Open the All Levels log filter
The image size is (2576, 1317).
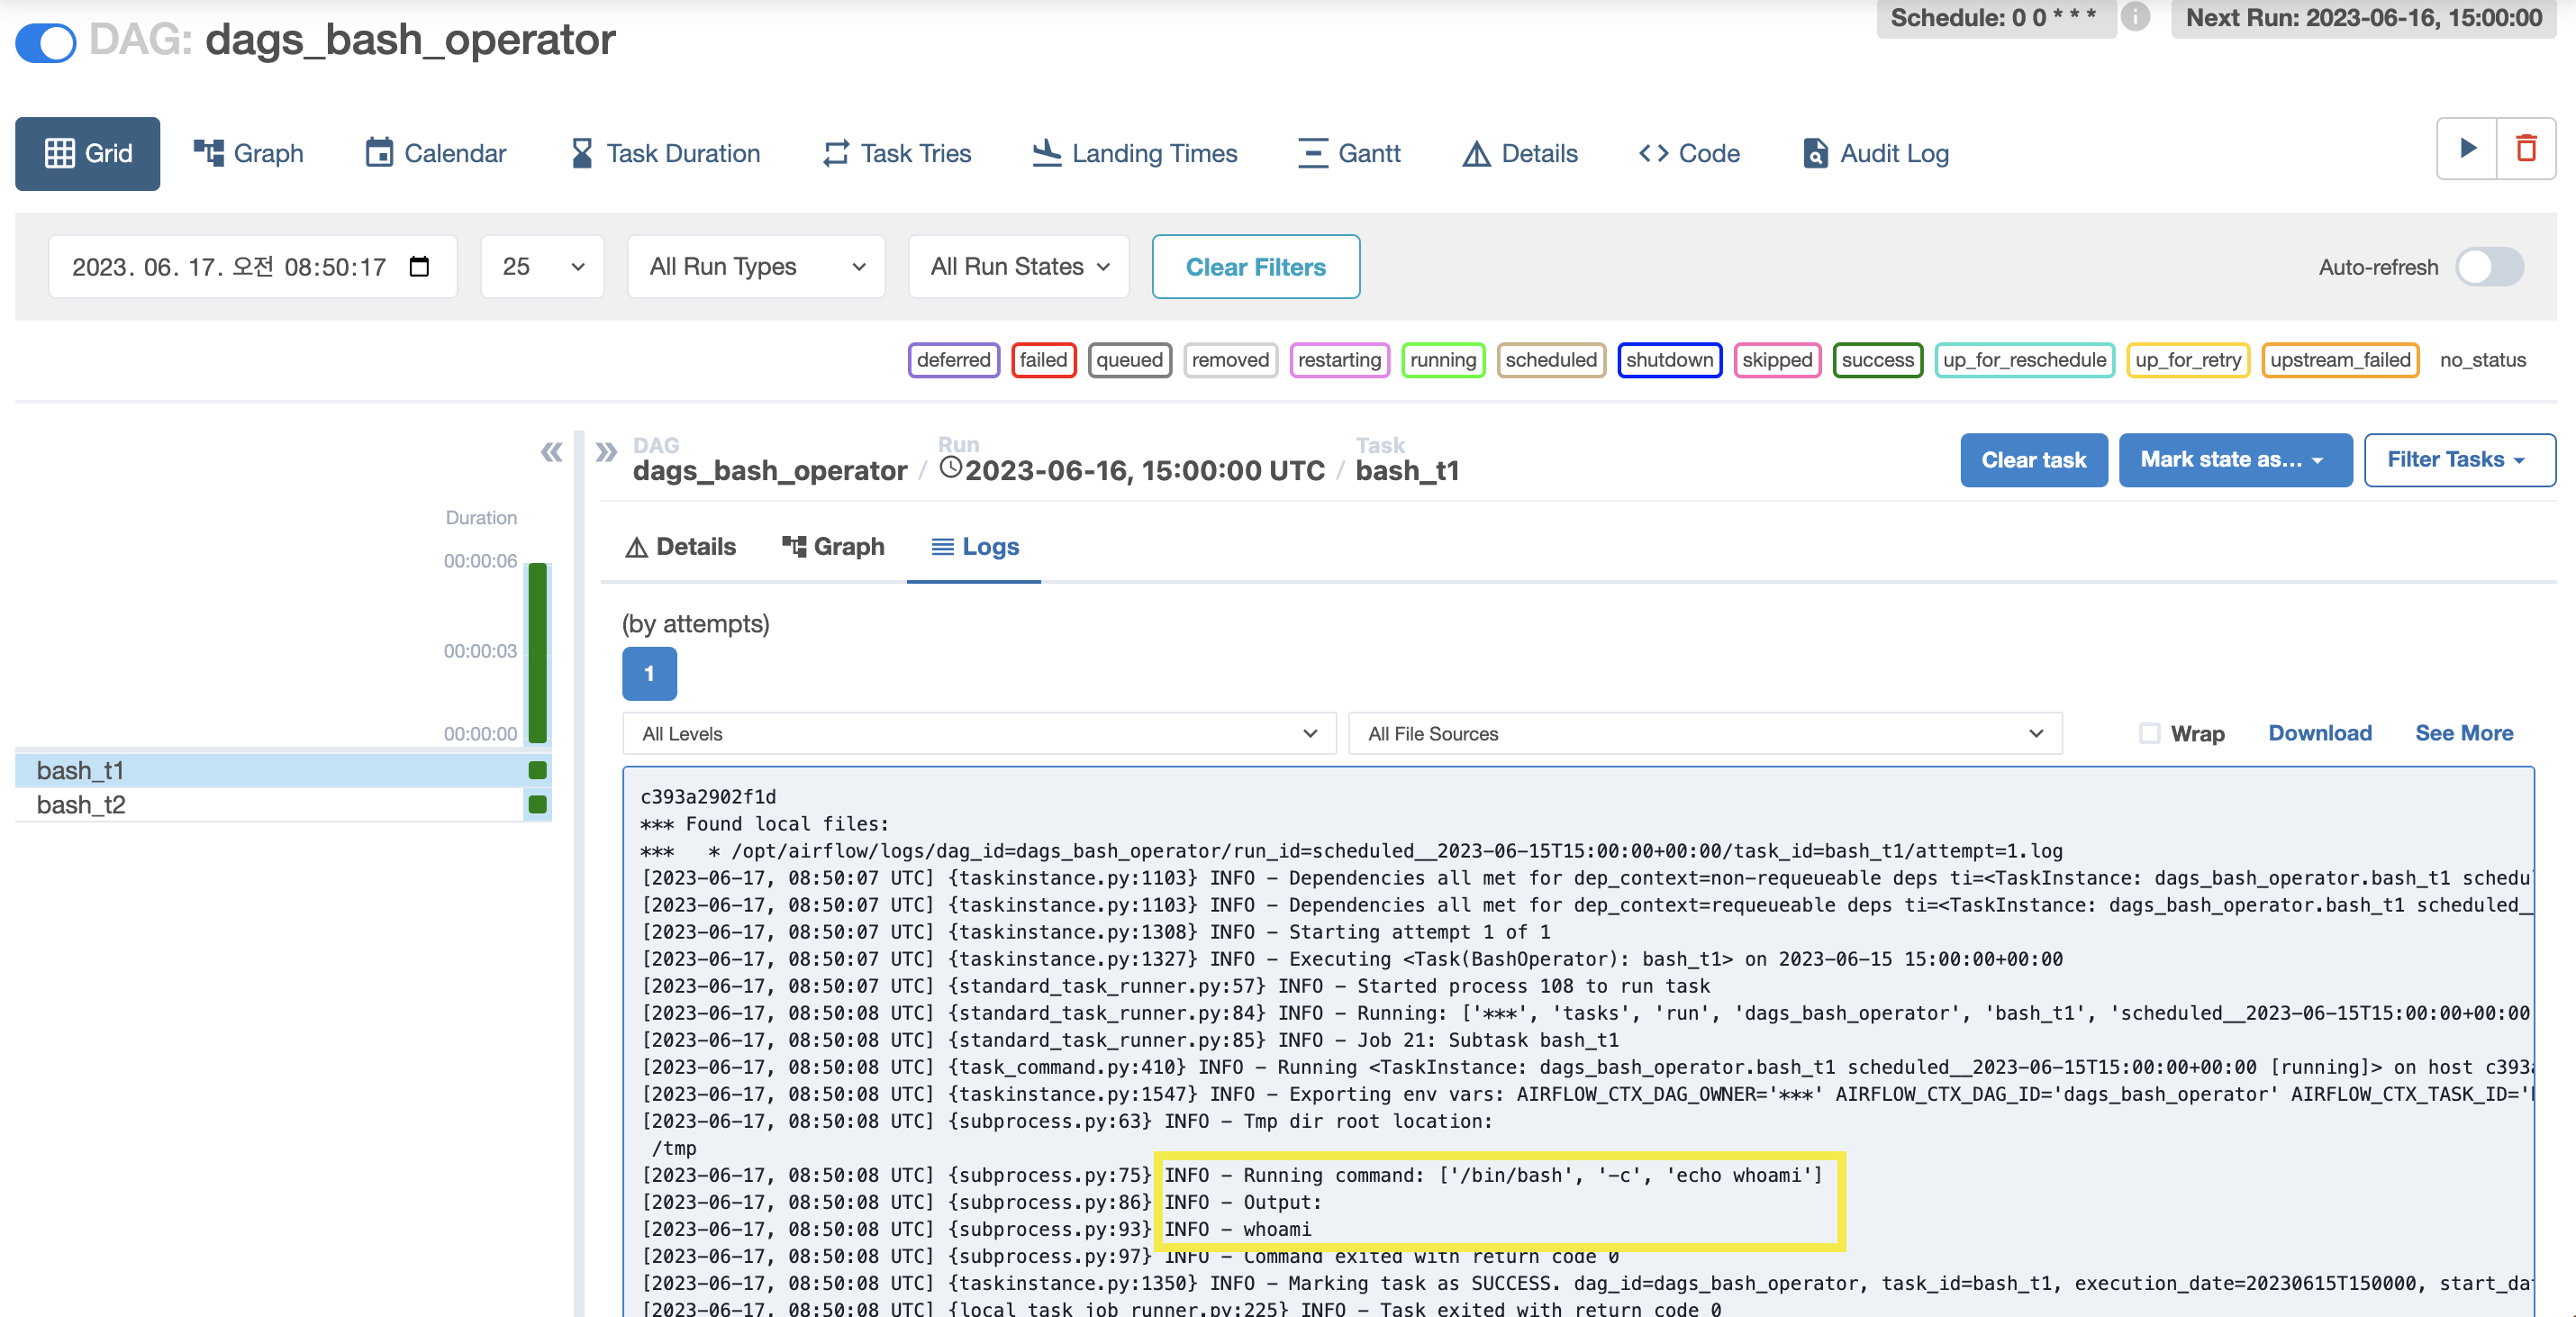tap(979, 733)
